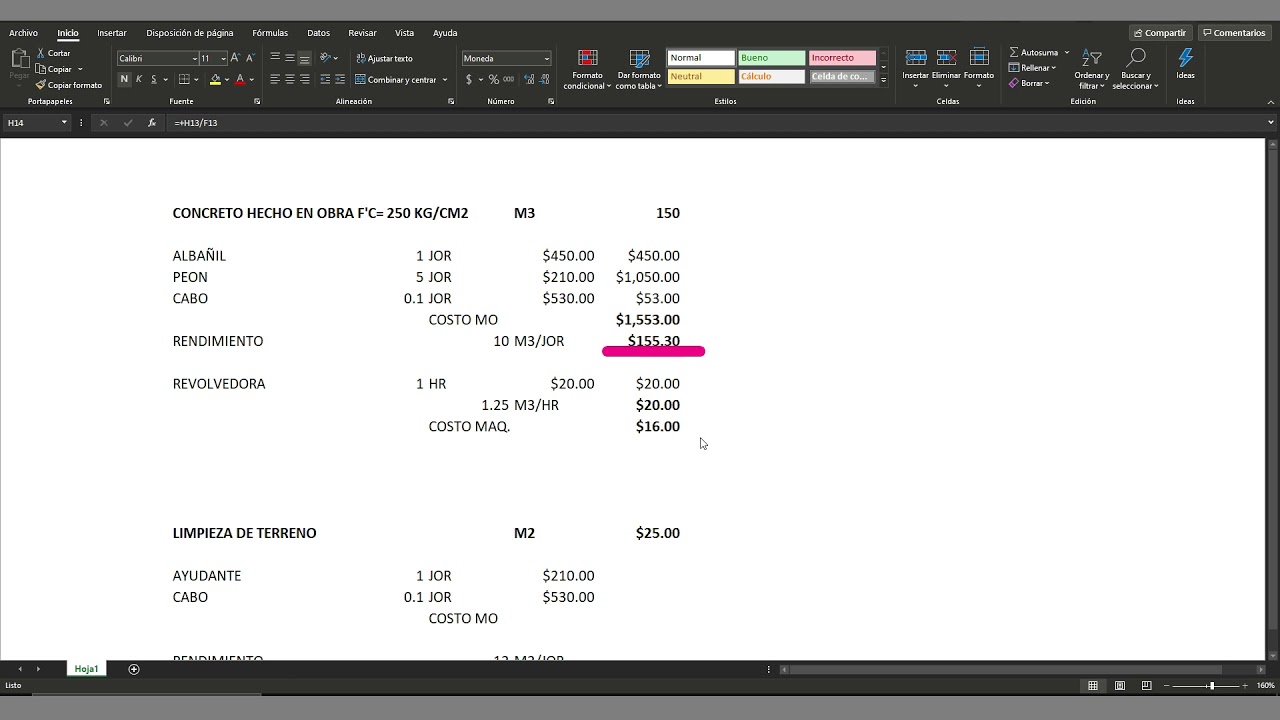This screenshot has height=720, width=1280.
Task: Expand Combinar y centrar dropdown arrow
Action: (x=445, y=79)
